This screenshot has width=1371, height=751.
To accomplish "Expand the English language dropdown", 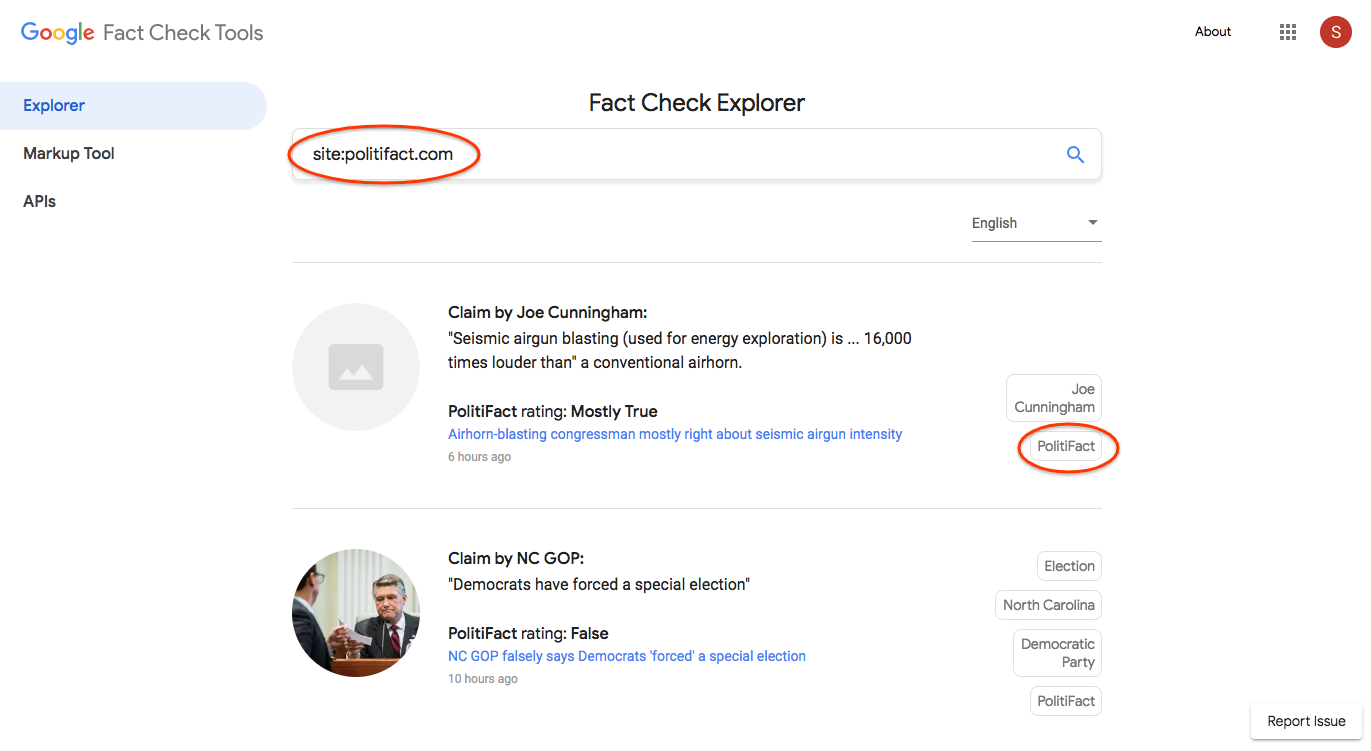I will 1035,223.
